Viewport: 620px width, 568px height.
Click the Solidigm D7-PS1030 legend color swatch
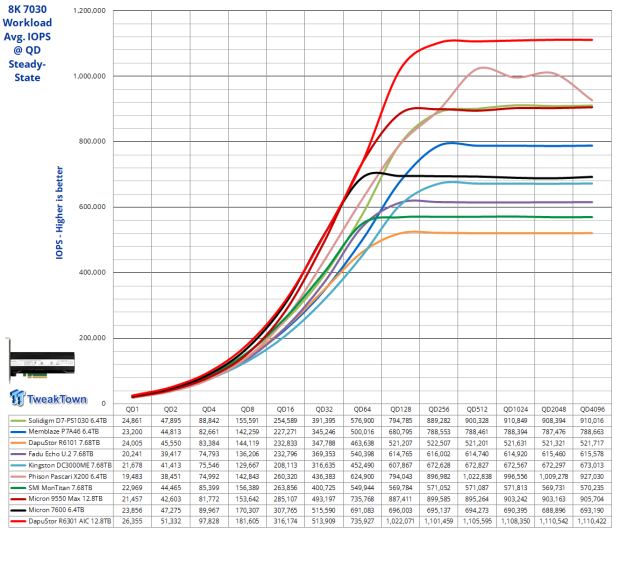tap(15, 420)
